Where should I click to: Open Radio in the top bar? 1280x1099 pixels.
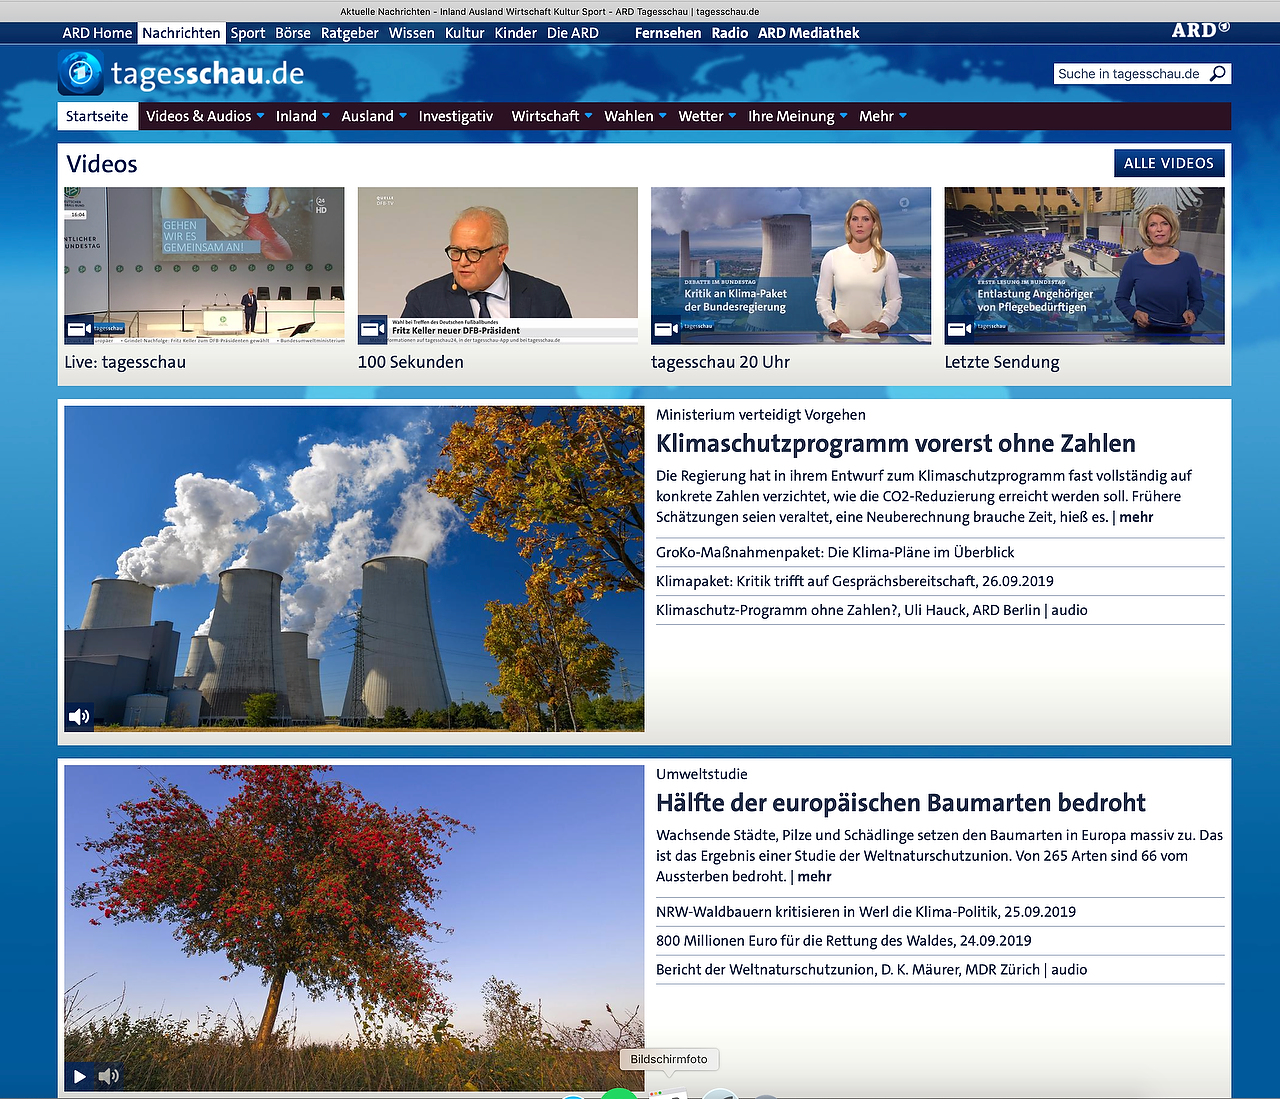(x=730, y=33)
